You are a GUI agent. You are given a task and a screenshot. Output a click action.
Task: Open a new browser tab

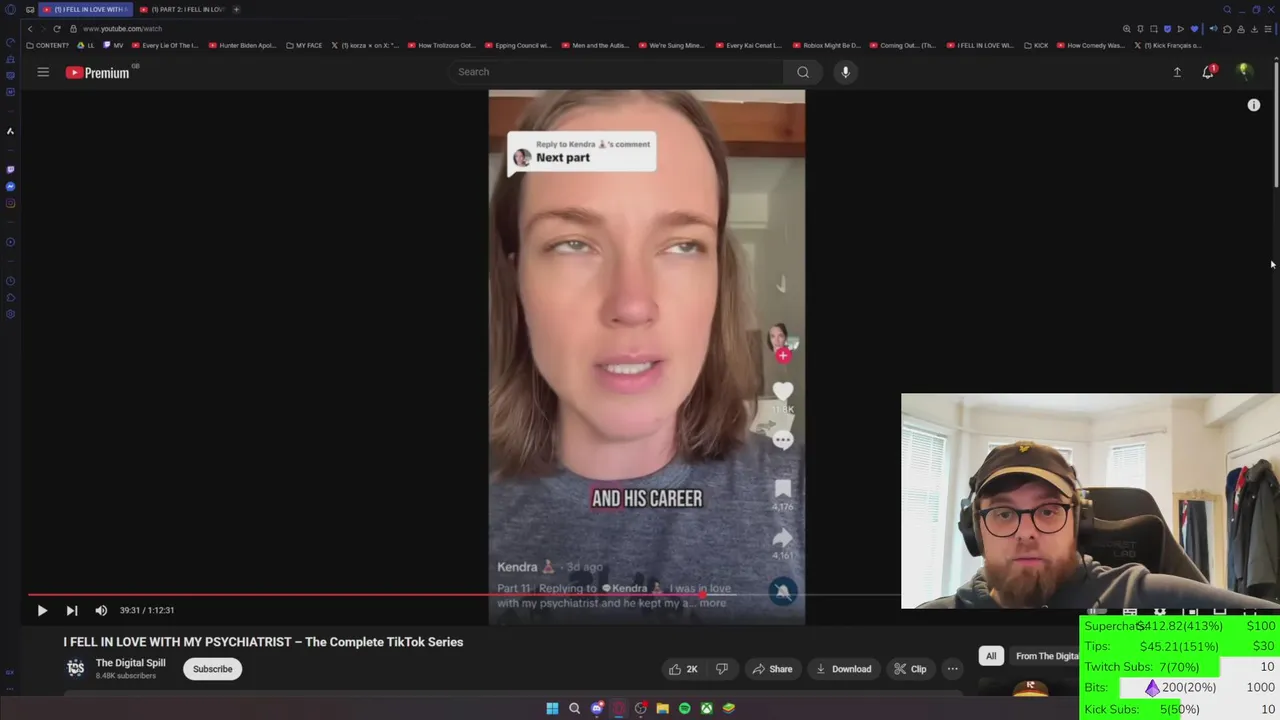pos(236,9)
